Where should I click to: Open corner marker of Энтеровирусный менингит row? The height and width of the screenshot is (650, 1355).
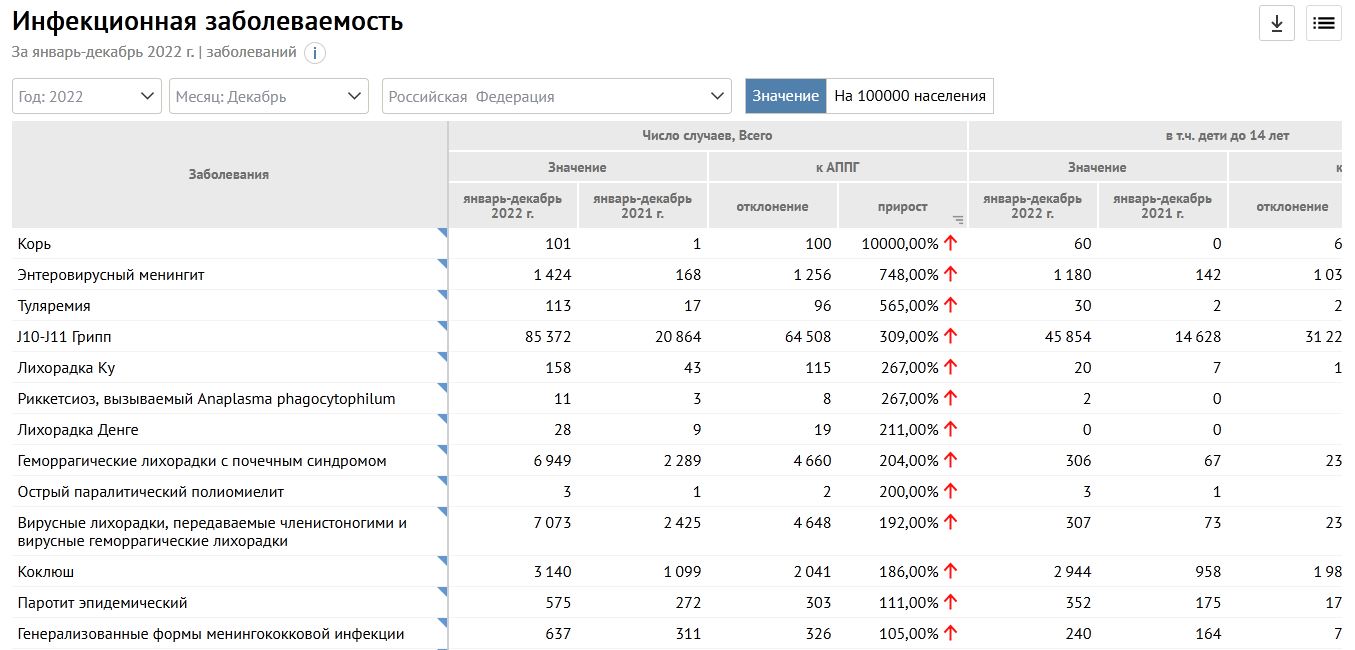(x=442, y=265)
